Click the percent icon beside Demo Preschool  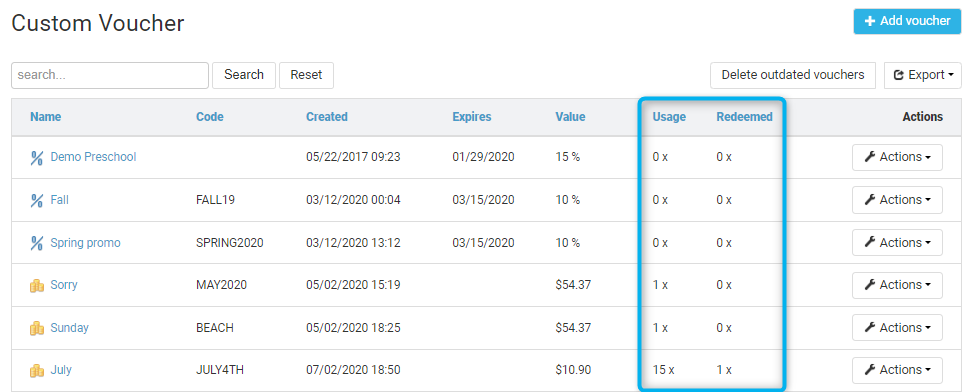(x=36, y=158)
